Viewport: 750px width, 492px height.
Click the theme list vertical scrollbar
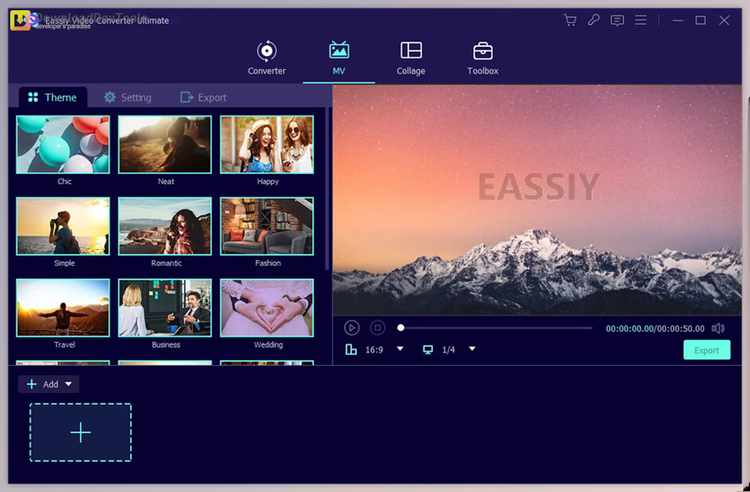[328, 189]
